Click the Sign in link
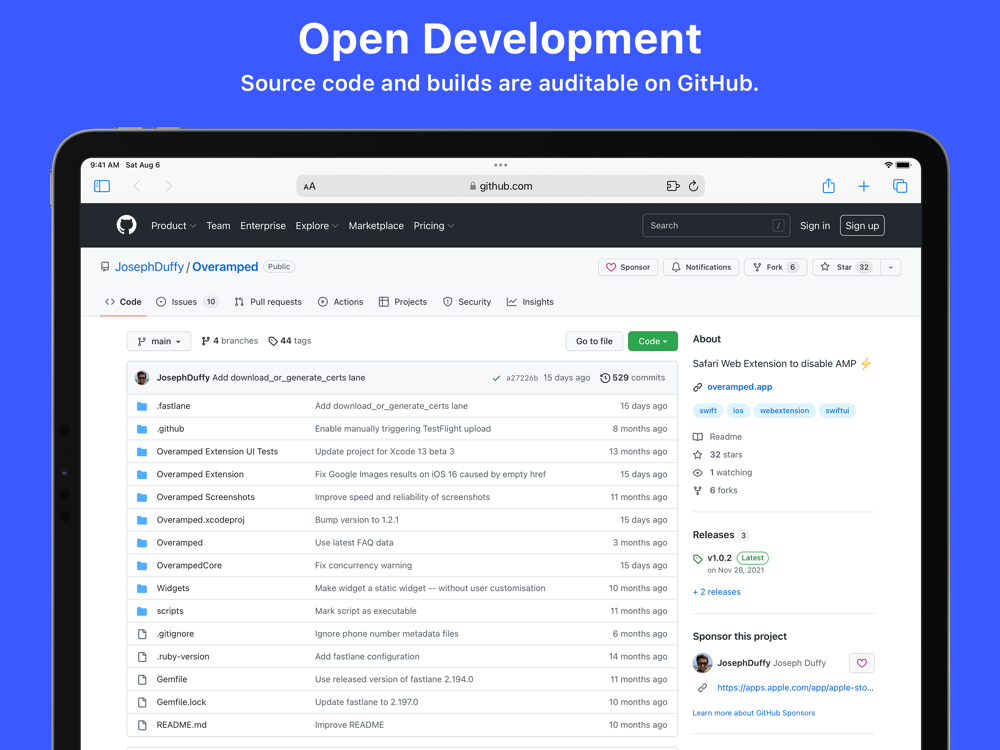This screenshot has height=750, width=1000. click(x=814, y=226)
